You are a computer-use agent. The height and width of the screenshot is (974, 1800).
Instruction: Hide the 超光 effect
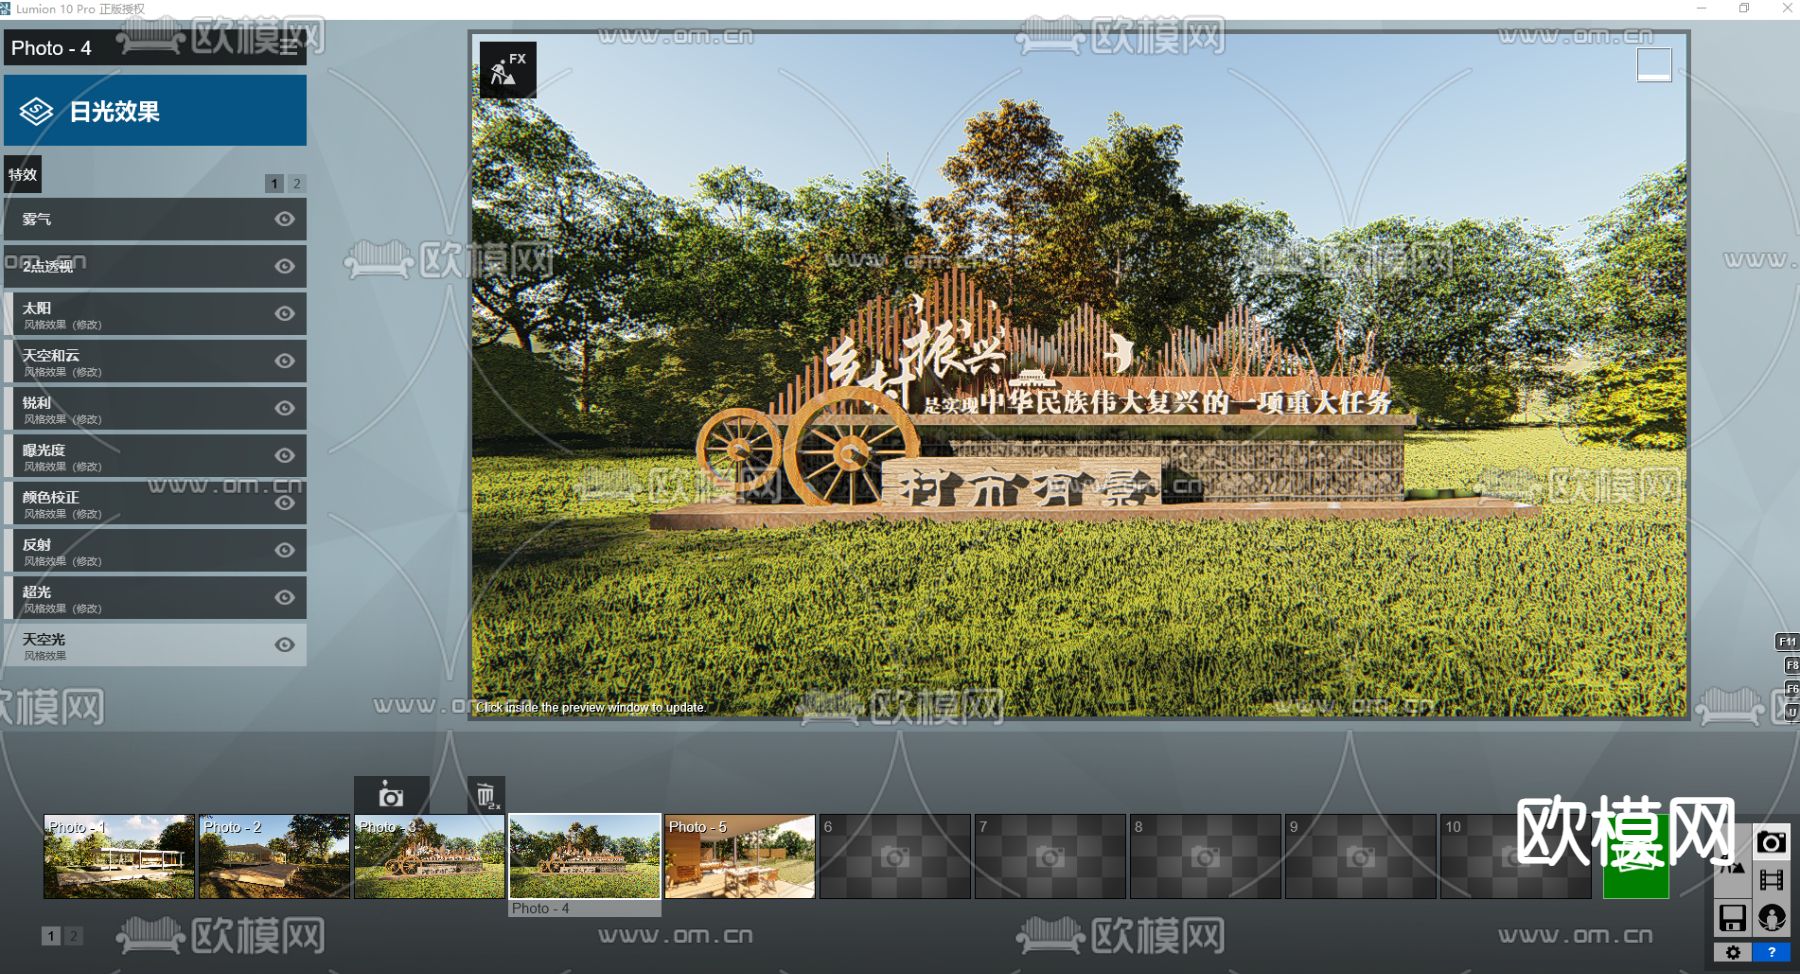pos(285,597)
